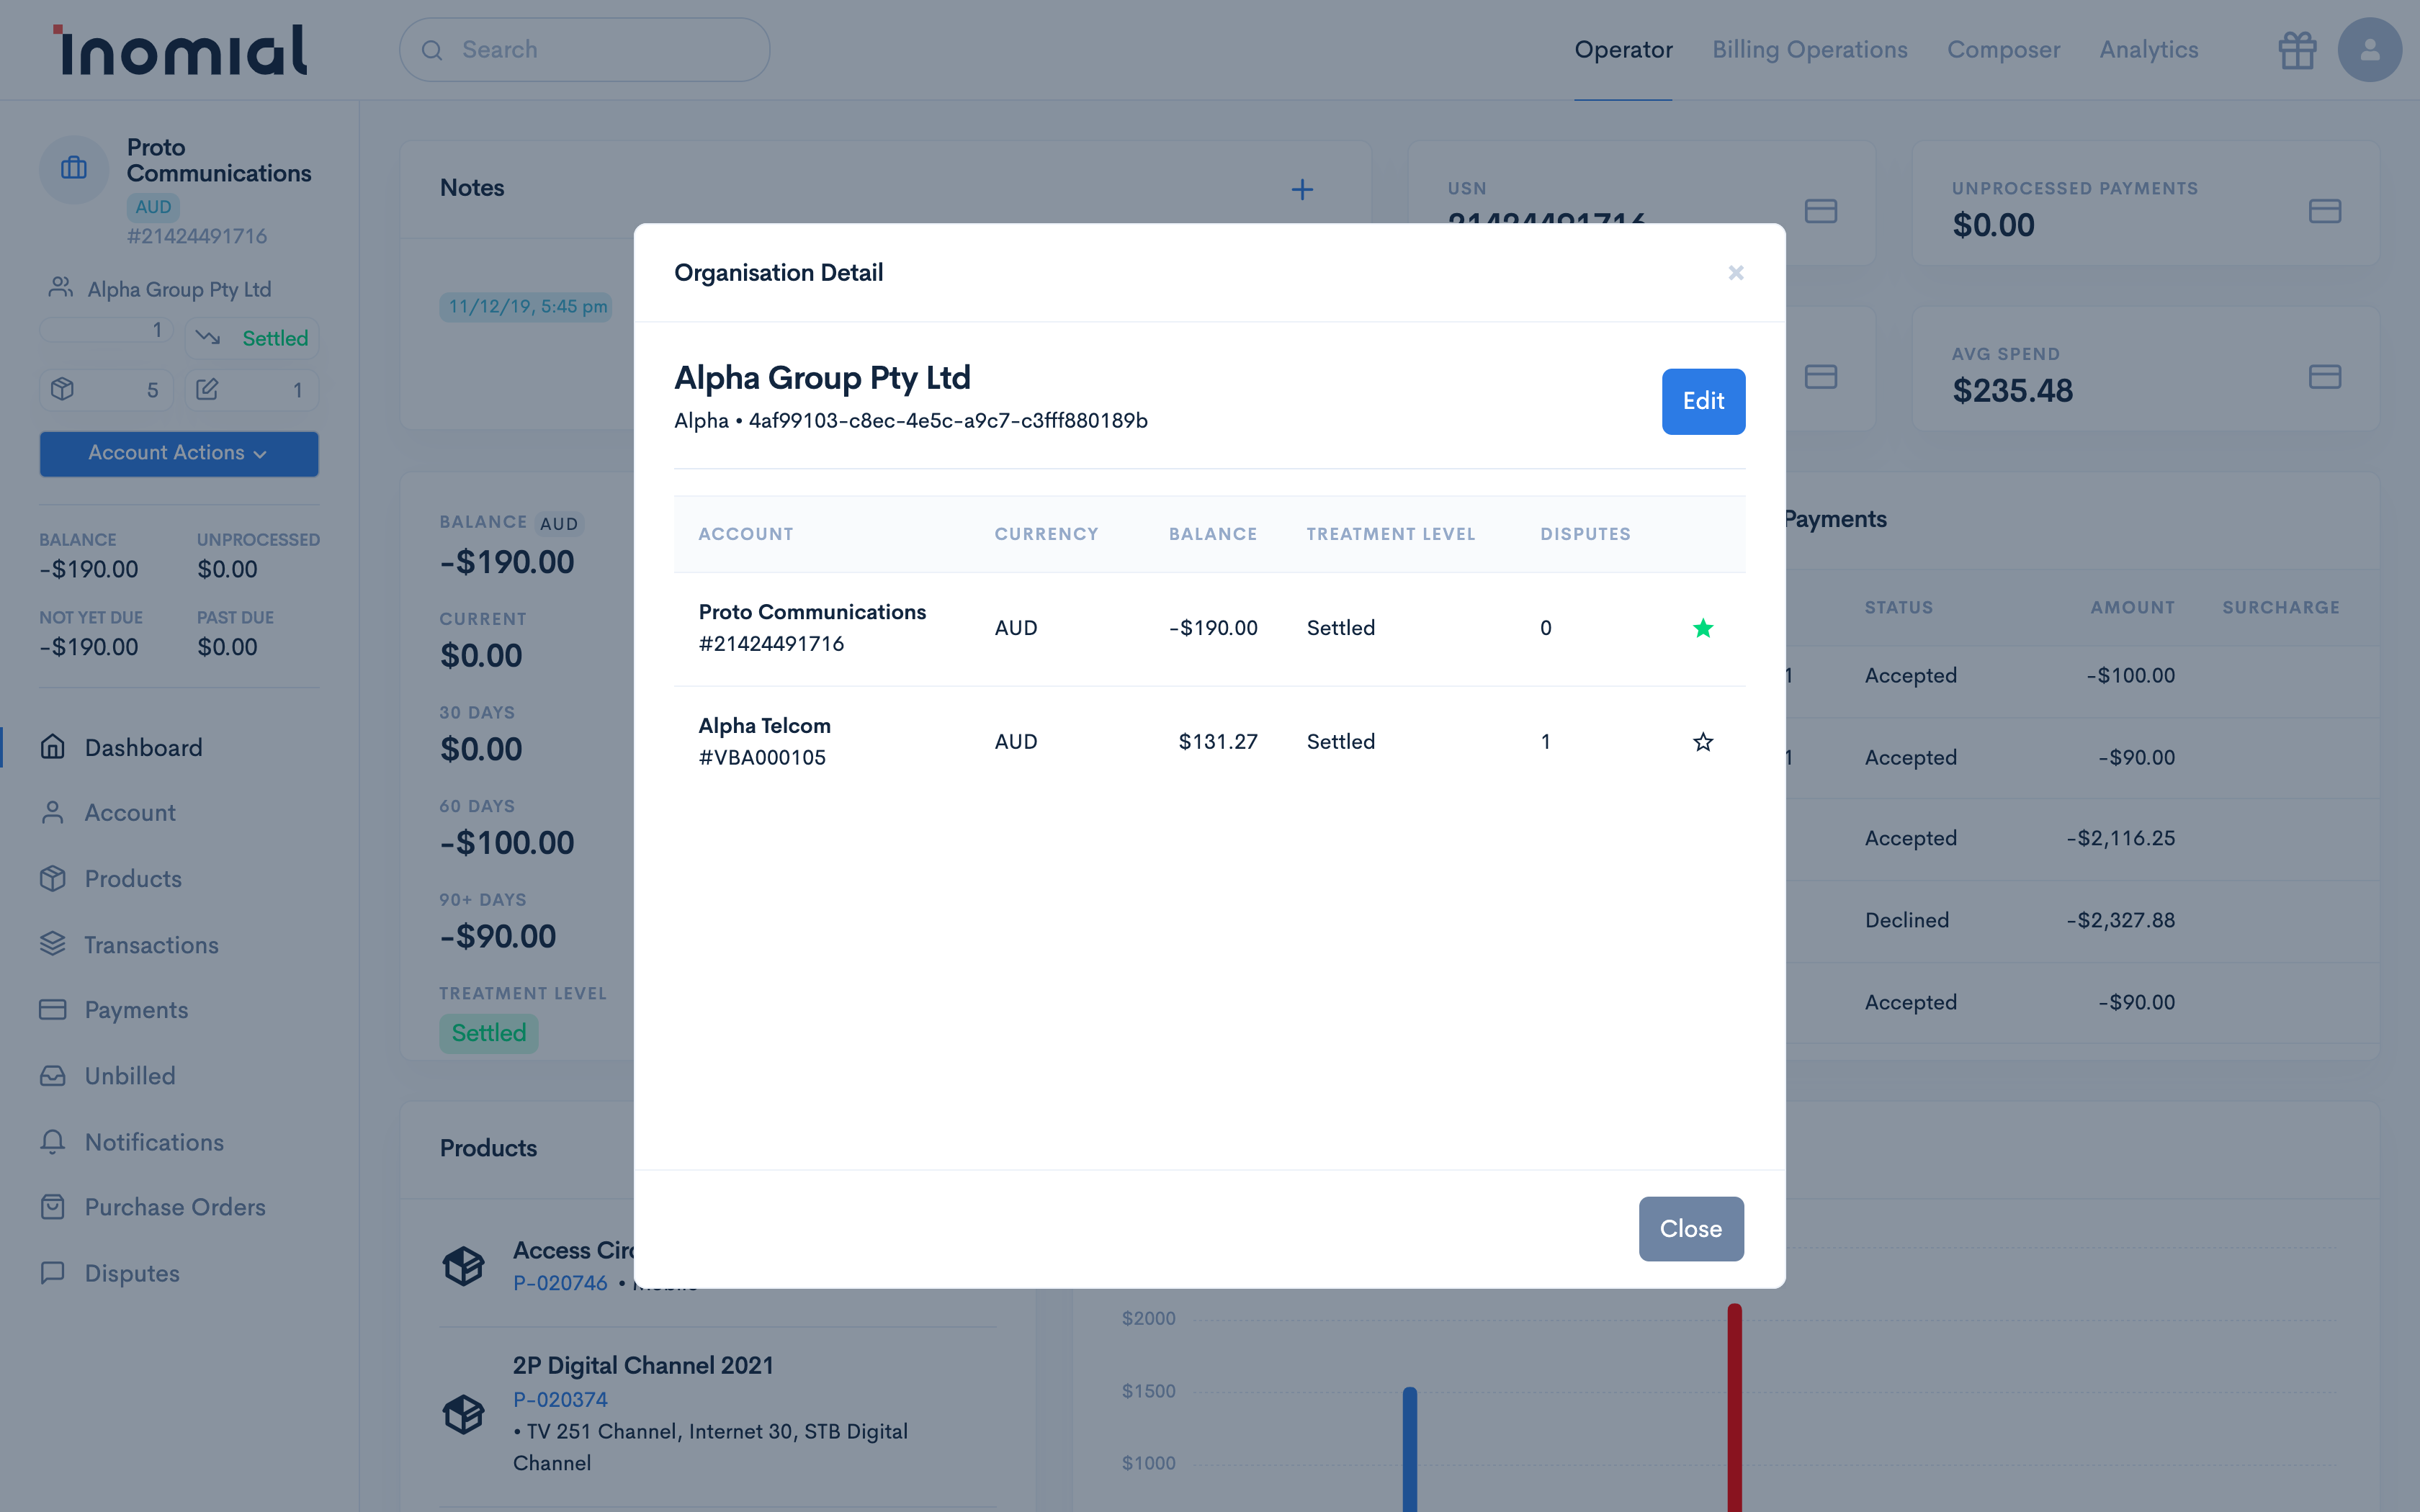Click the Close button in the dialog
Image resolution: width=2420 pixels, height=1512 pixels.
click(x=1691, y=1229)
